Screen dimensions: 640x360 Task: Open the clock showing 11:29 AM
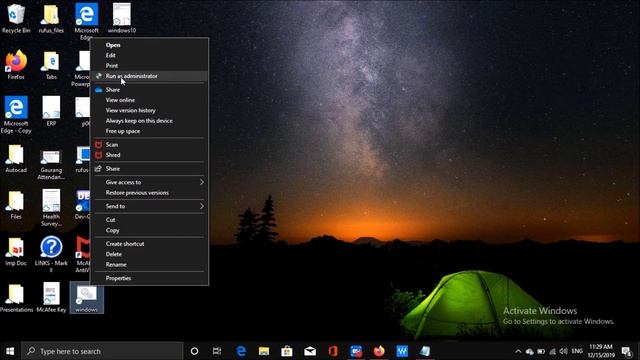click(601, 351)
